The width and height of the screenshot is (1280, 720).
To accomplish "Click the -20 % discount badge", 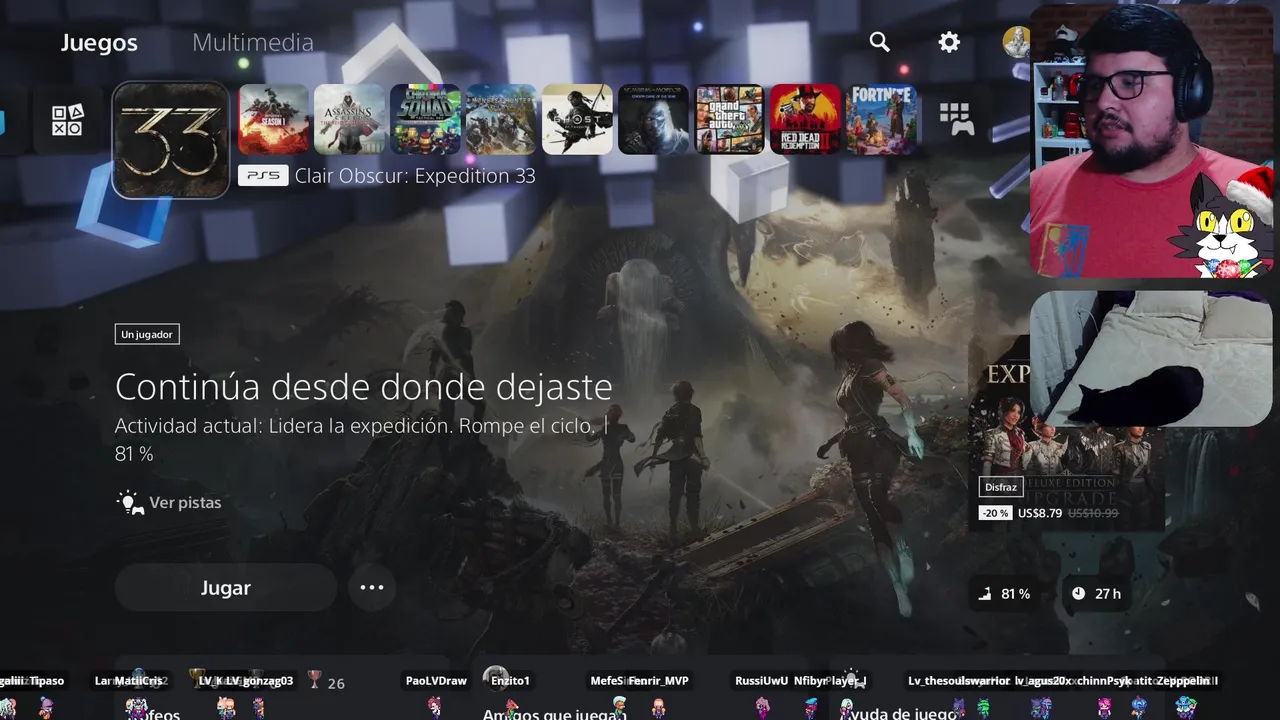I will tap(995, 513).
